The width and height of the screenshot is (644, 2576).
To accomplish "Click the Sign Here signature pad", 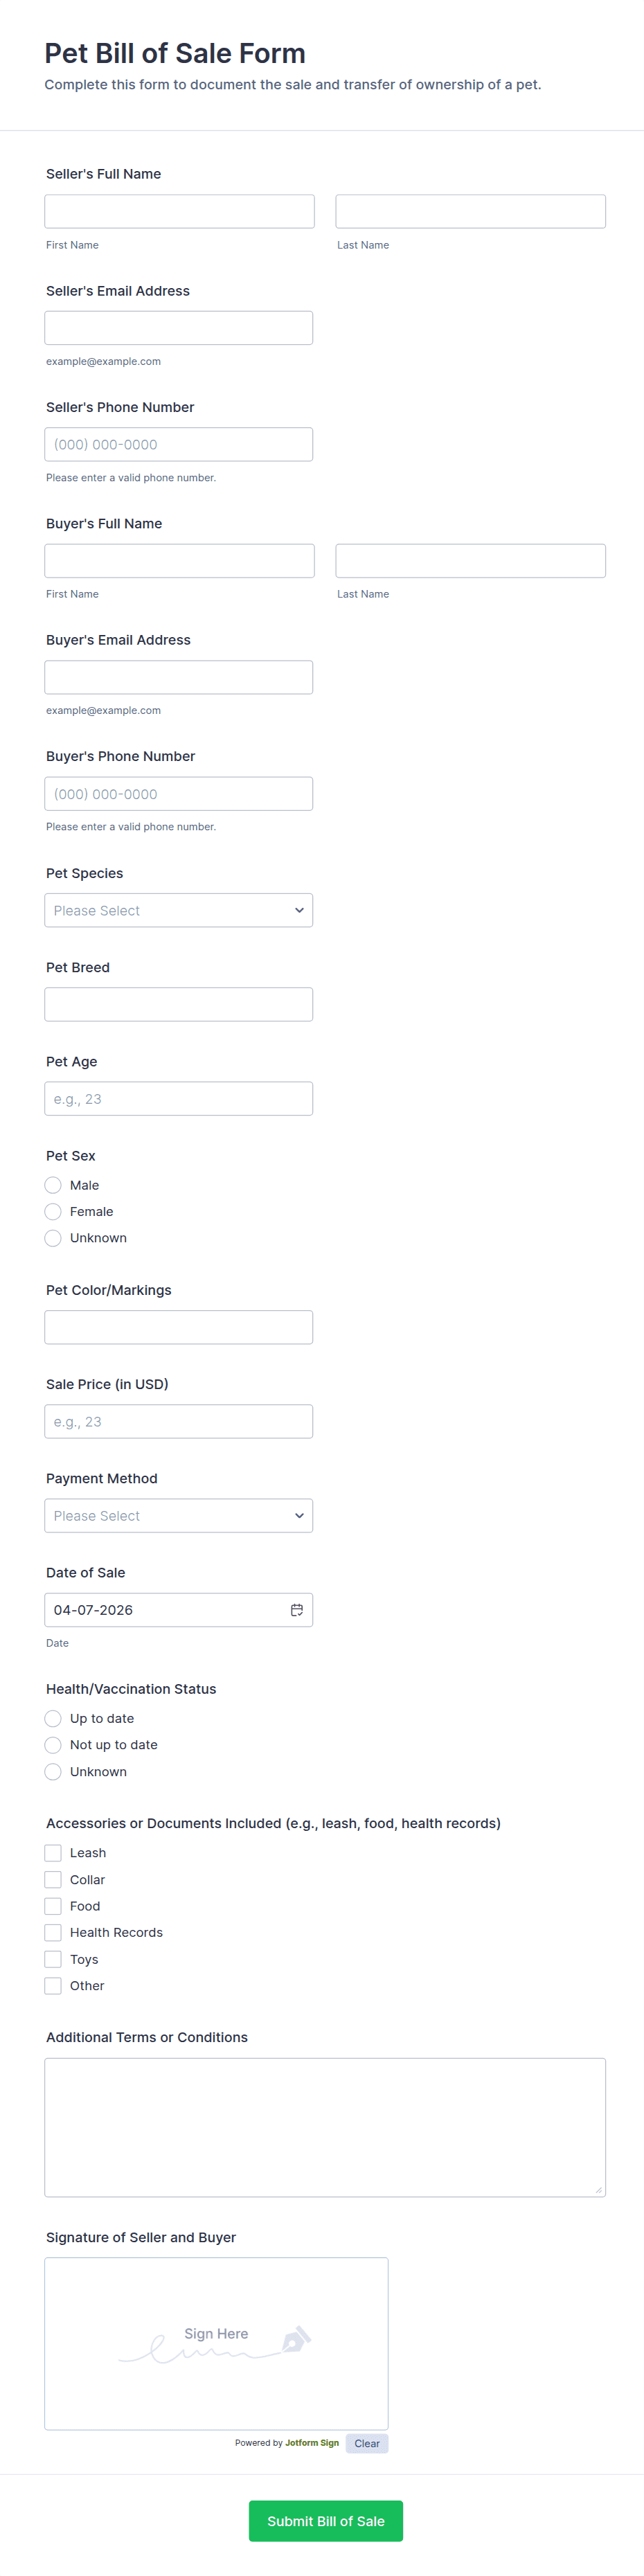I will click(216, 2343).
